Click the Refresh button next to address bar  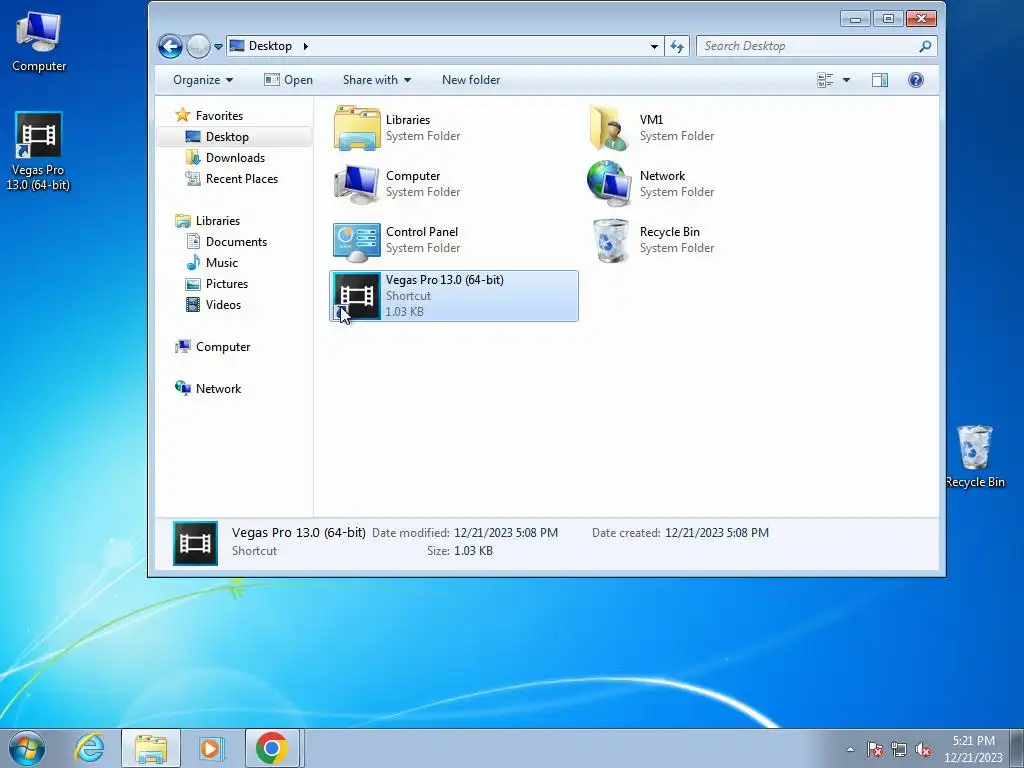677,46
